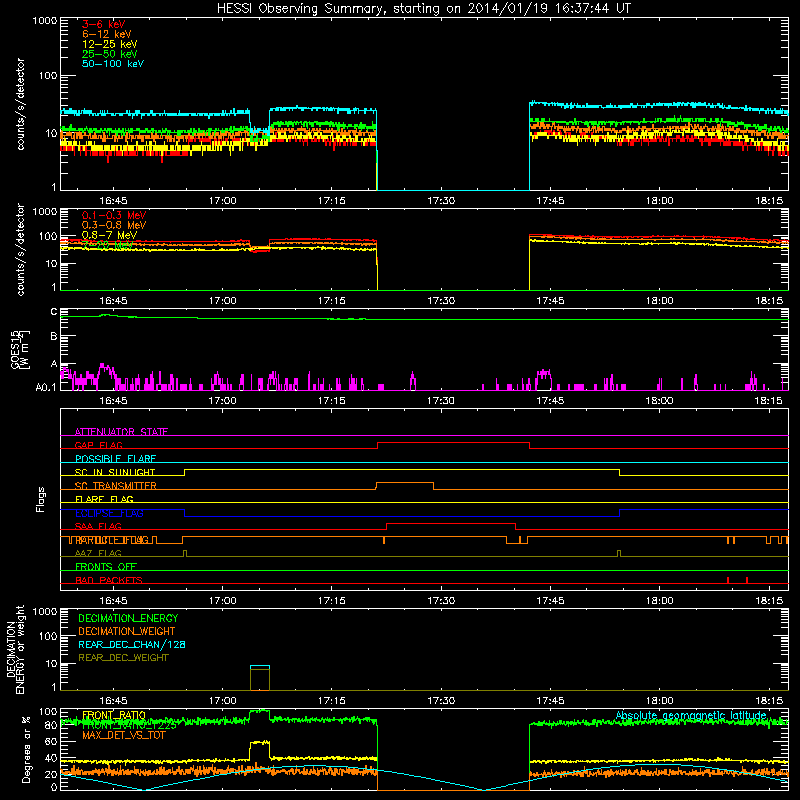
Task: Select the FRONTS_OFF flag label
Action: [106, 567]
